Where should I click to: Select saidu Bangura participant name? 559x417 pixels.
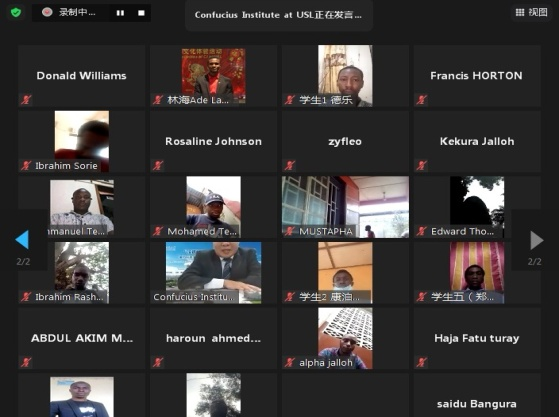pyautogui.click(x=477, y=404)
